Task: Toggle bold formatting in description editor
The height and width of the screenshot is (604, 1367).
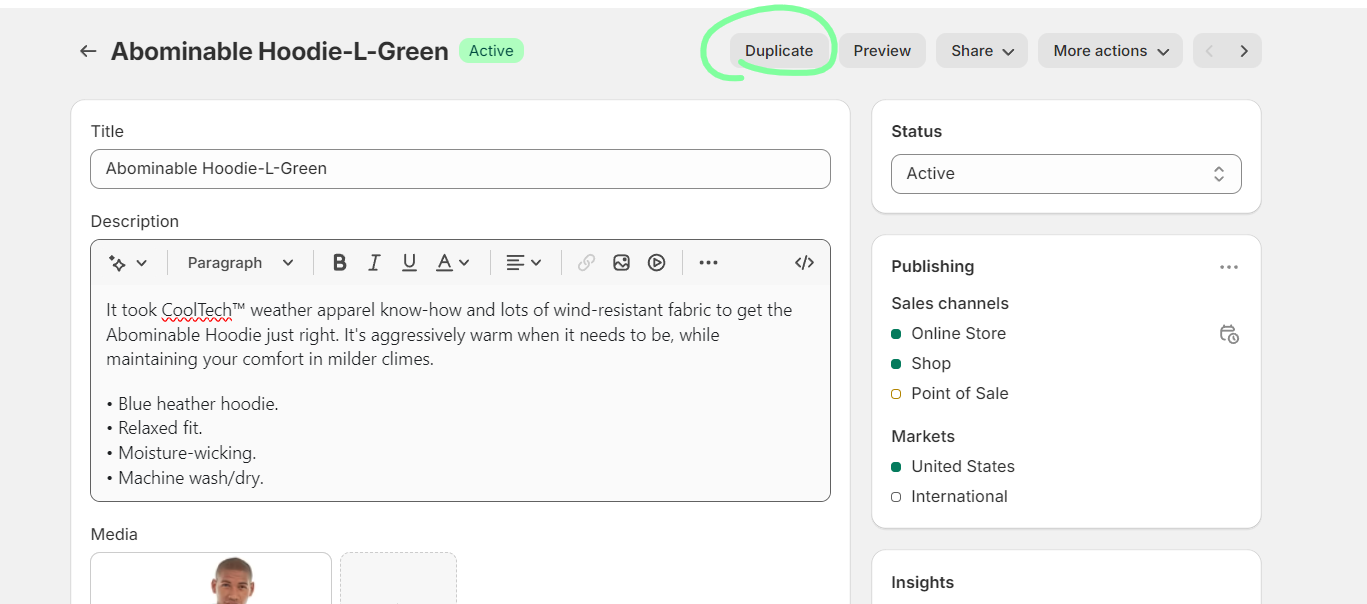Action: click(x=339, y=263)
